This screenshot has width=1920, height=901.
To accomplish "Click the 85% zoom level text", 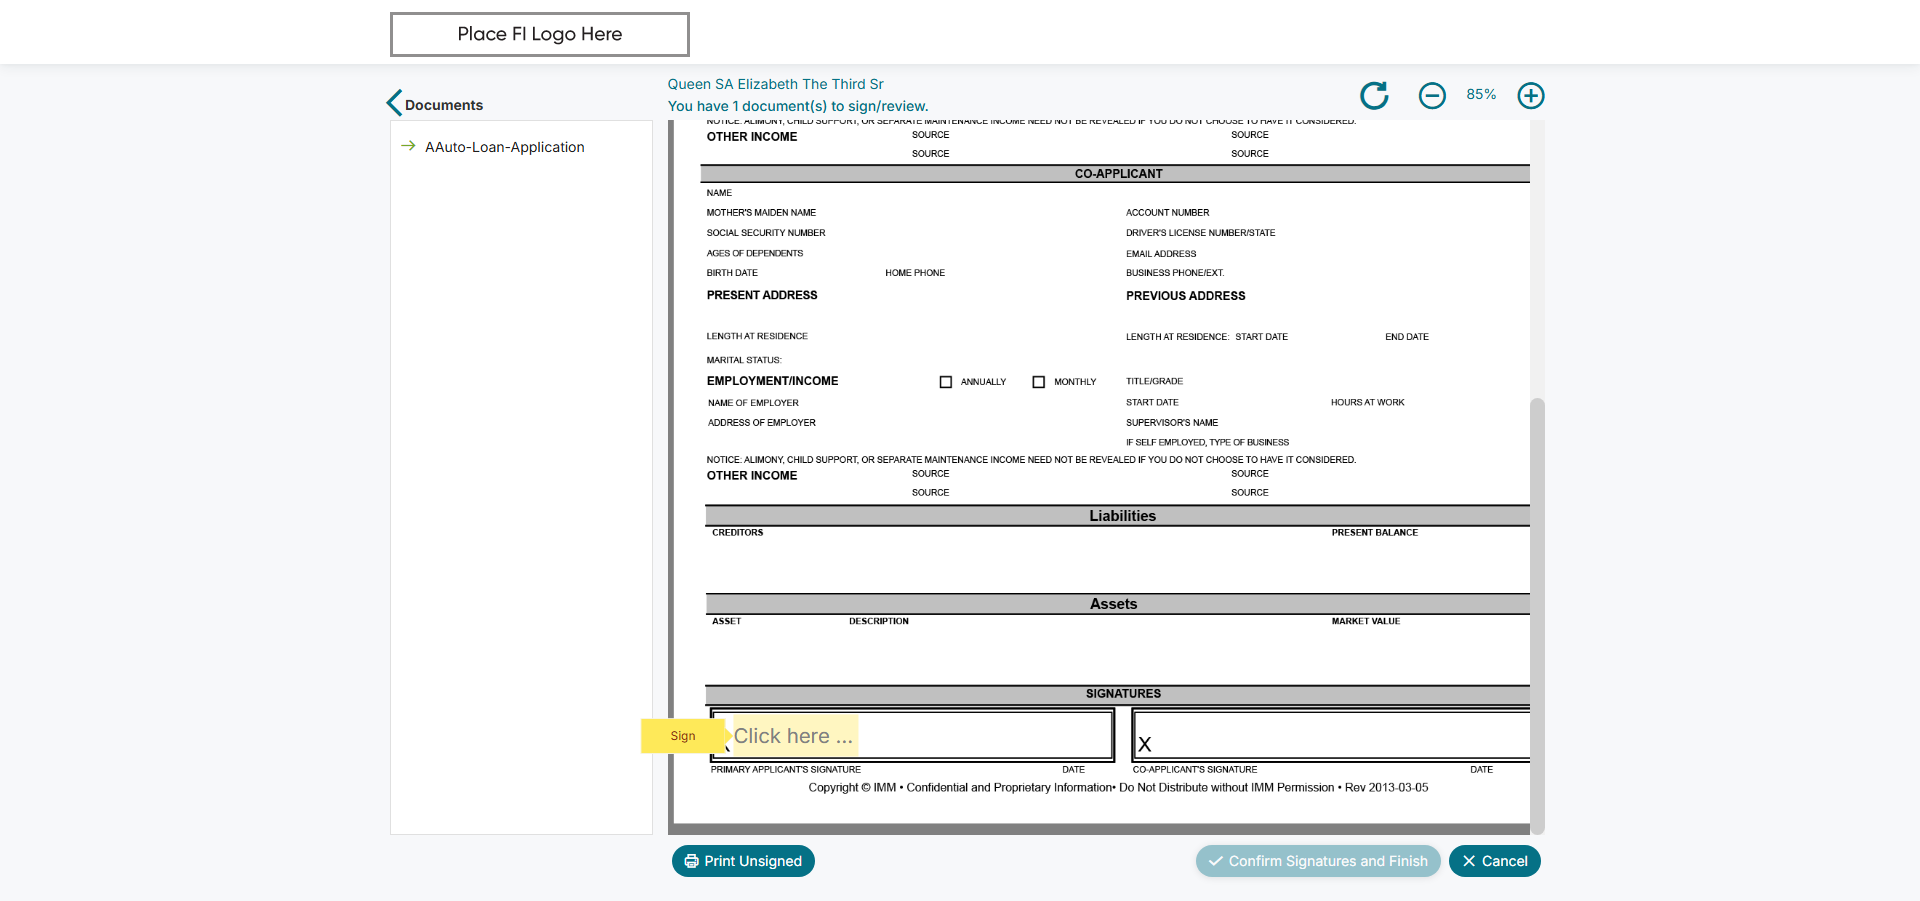I will pyautogui.click(x=1481, y=94).
